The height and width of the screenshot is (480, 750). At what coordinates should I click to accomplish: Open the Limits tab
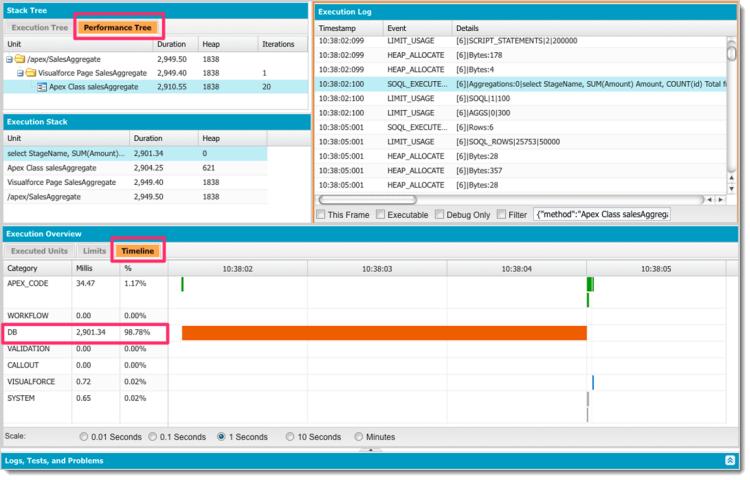[94, 250]
